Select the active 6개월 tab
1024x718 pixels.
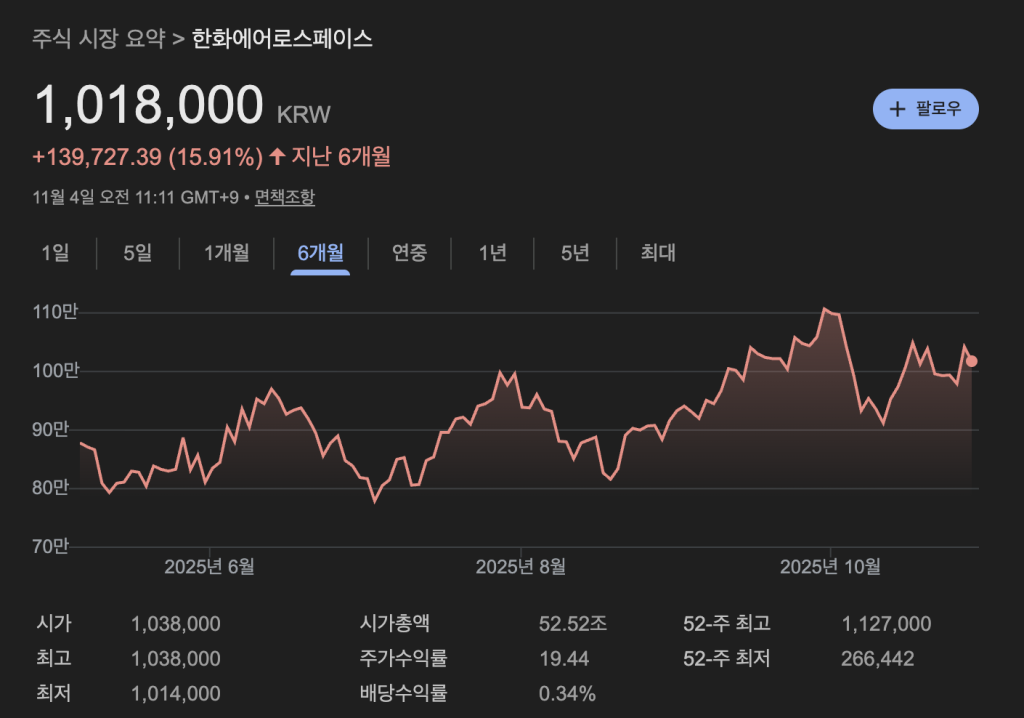click(320, 253)
